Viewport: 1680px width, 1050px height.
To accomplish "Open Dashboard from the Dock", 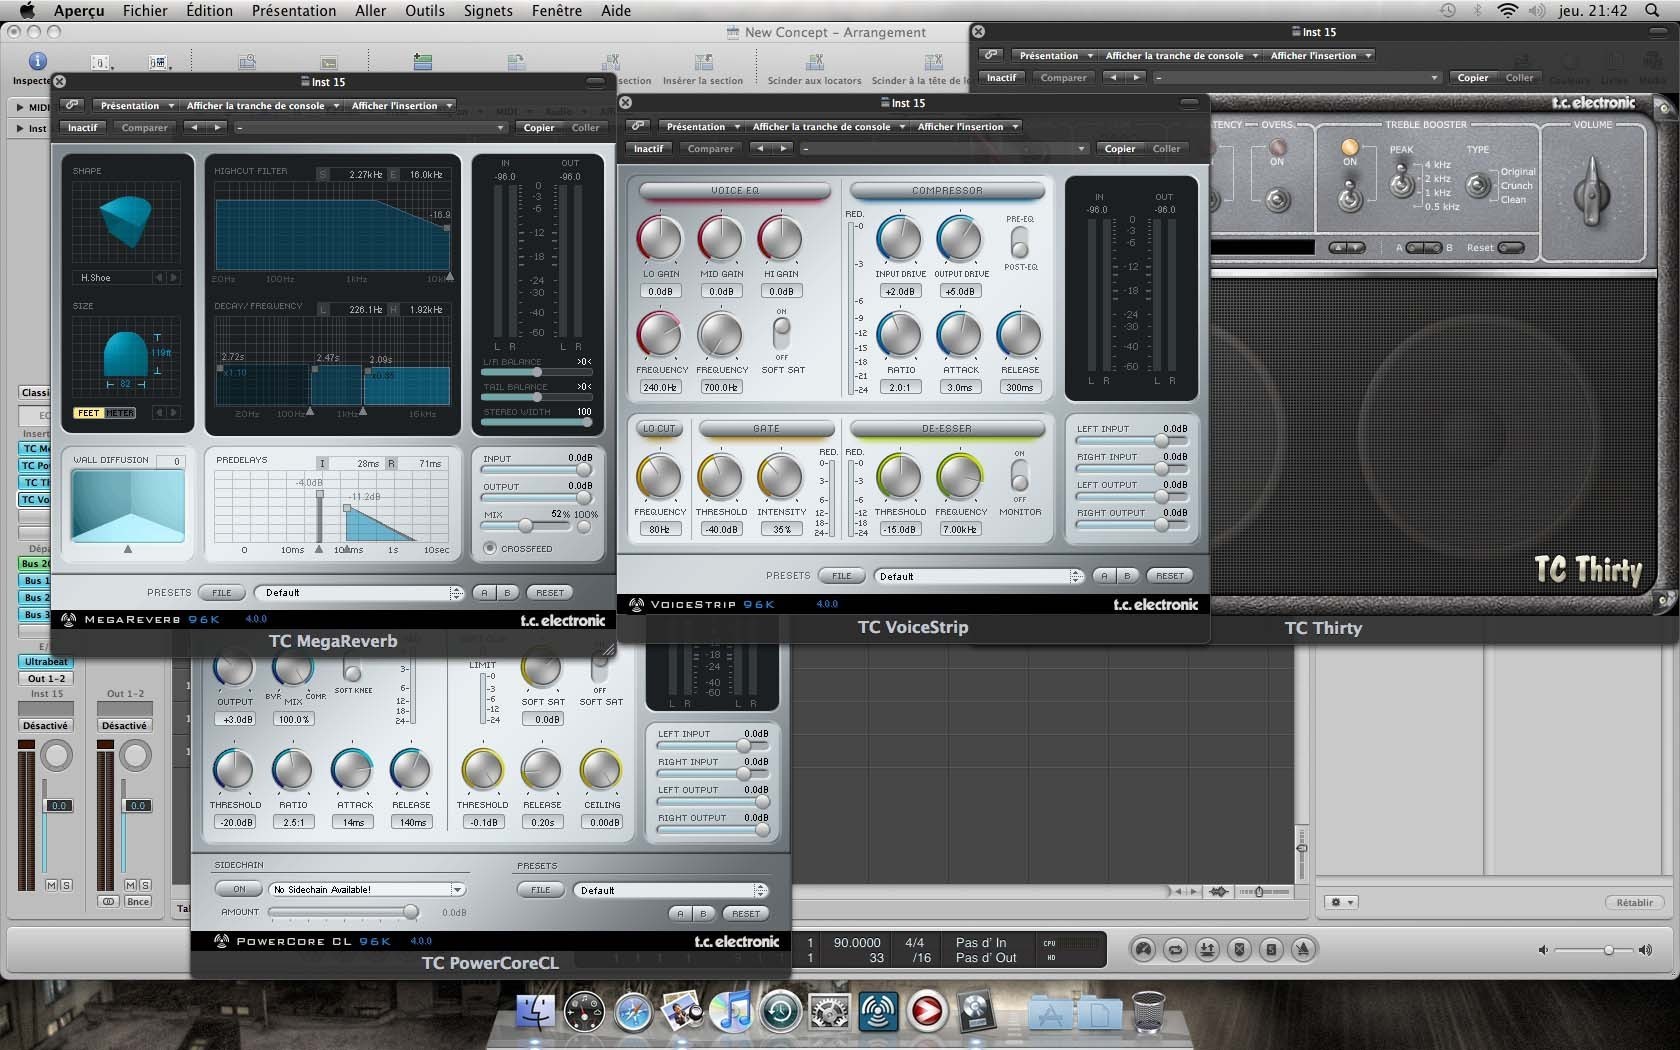I will click(x=585, y=1012).
